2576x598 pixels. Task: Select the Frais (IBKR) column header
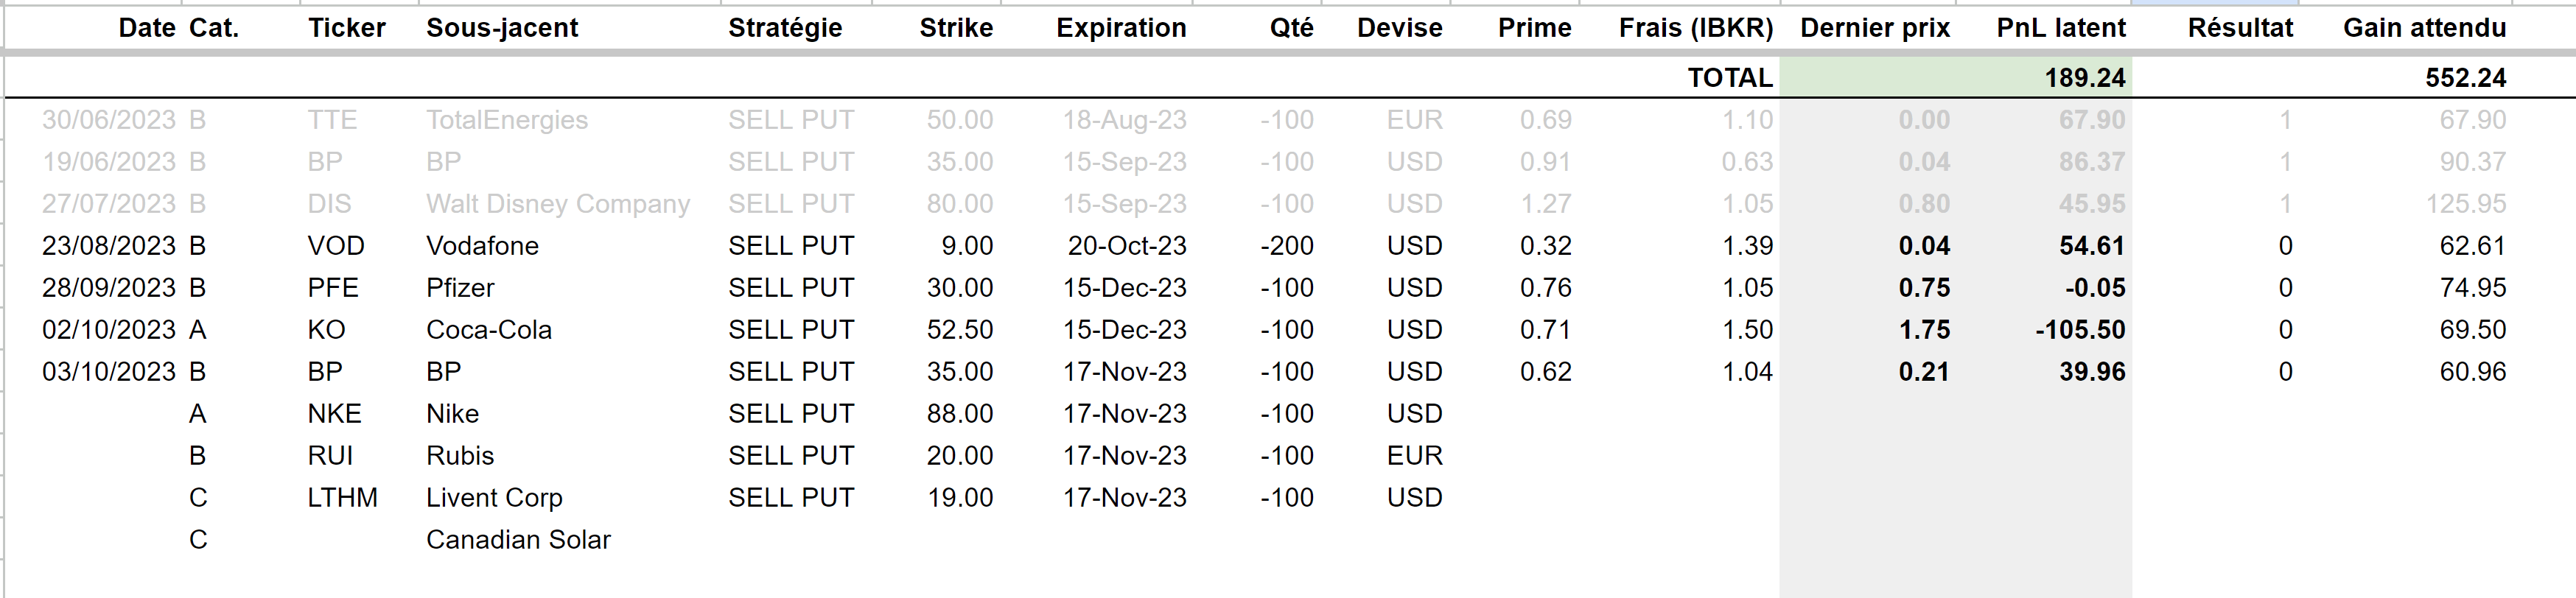[x=1696, y=28]
